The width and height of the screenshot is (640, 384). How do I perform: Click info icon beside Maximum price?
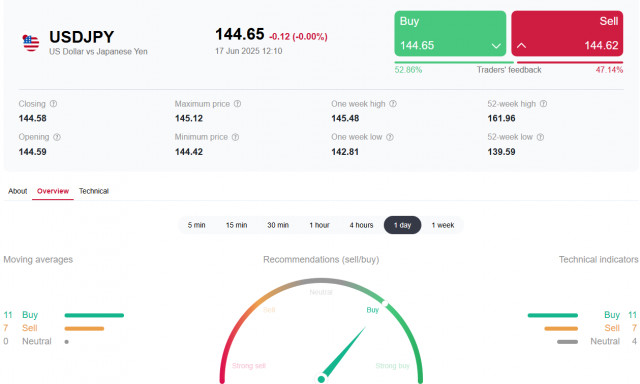pyautogui.click(x=237, y=104)
